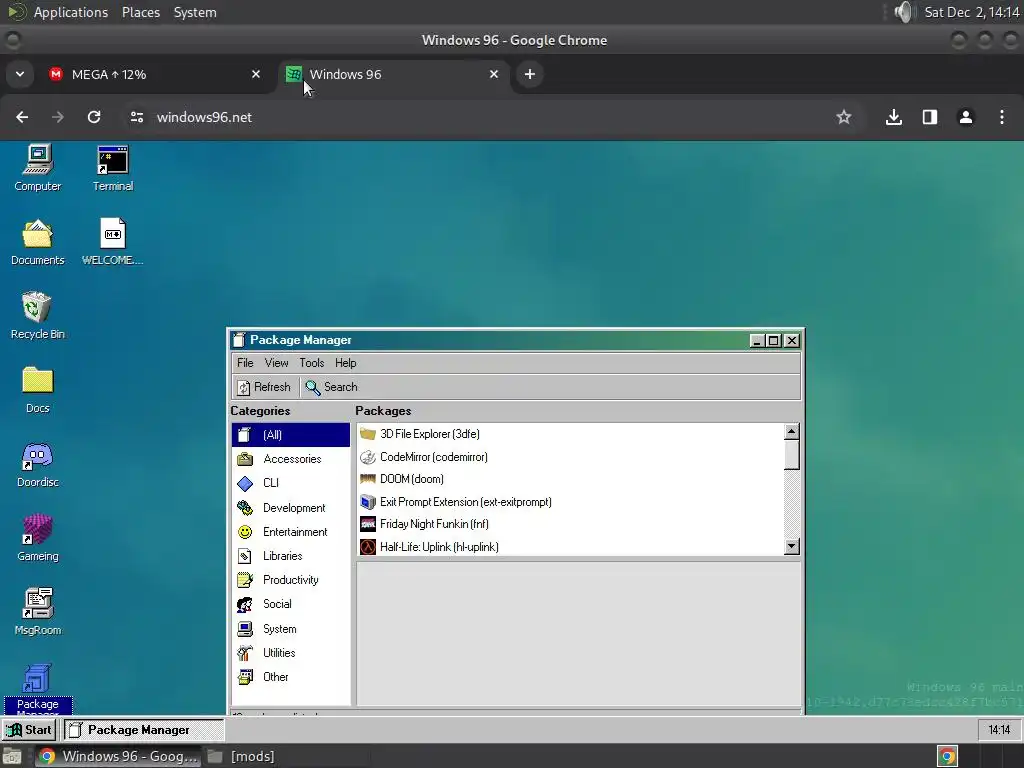Viewport: 1024px width, 768px height.
Task: Open the Chrome three-dot menu
Action: click(x=1002, y=118)
